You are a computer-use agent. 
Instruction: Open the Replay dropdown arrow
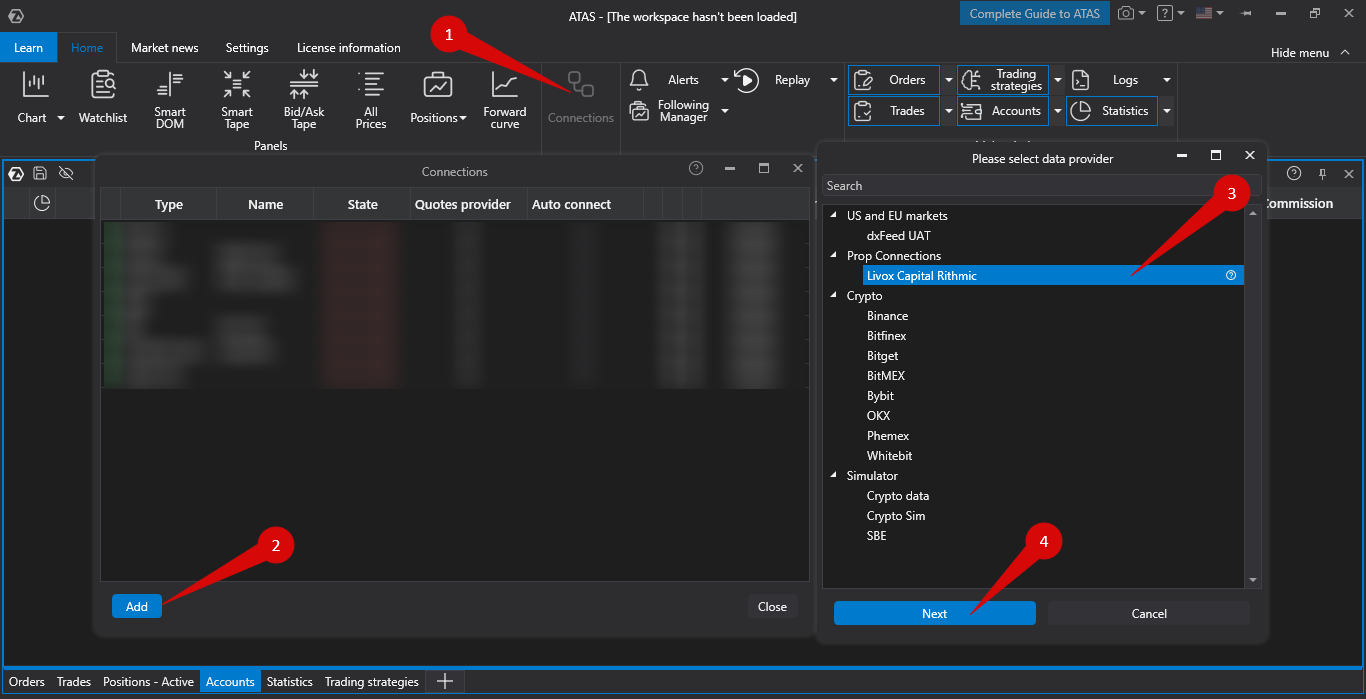pos(834,80)
